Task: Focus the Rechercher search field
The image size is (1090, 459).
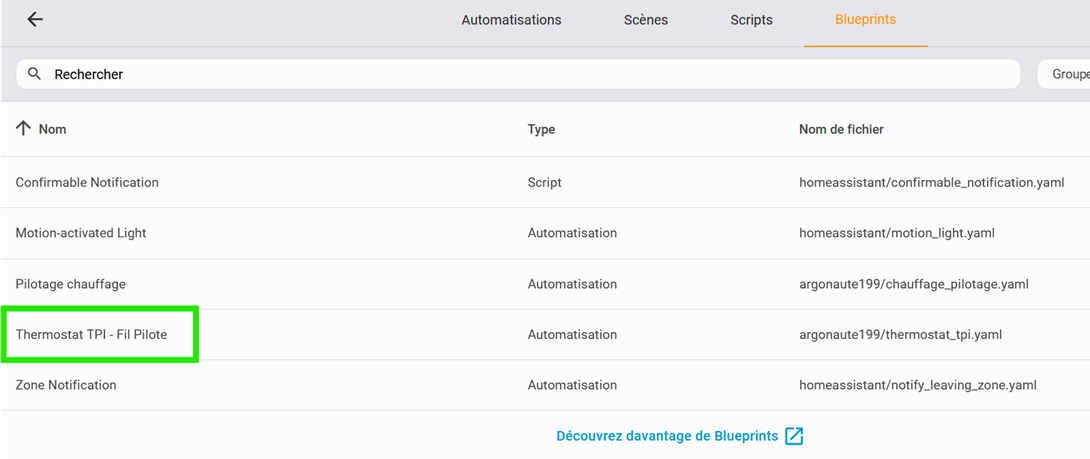Action: tap(518, 74)
